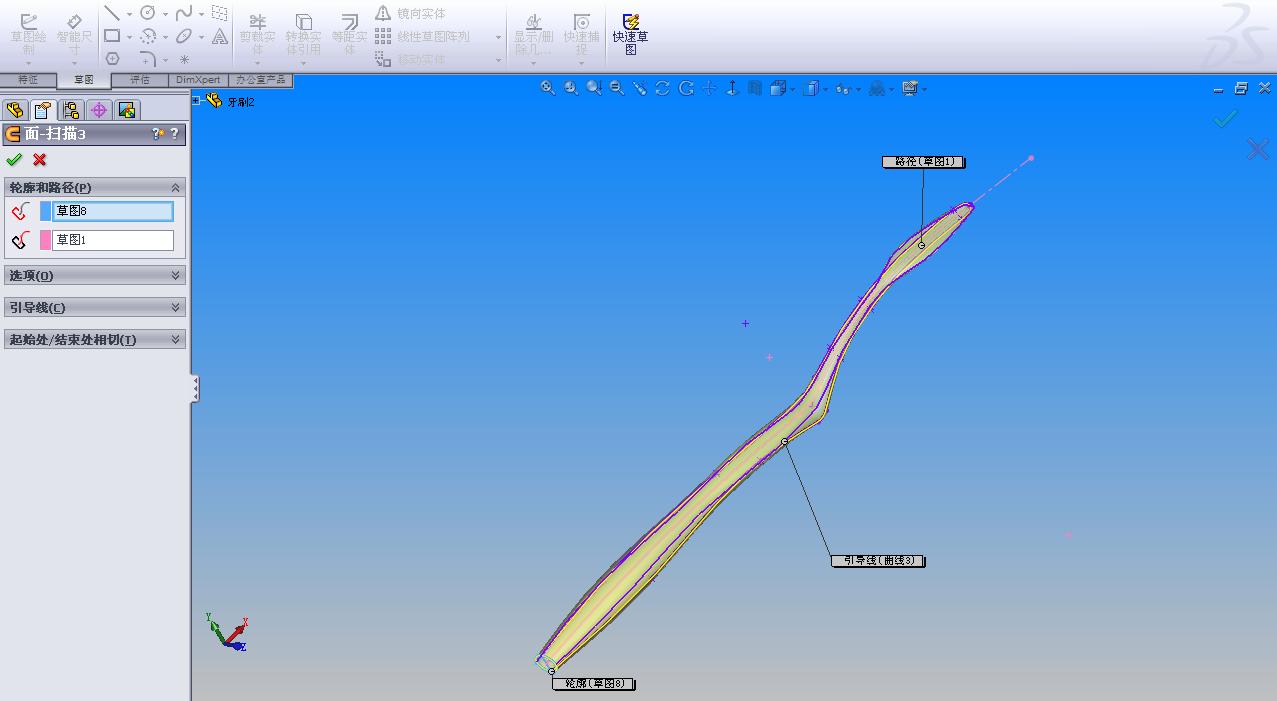Expand the 牙刷2 flyout tree node
The image size is (1277, 701).
197,101
